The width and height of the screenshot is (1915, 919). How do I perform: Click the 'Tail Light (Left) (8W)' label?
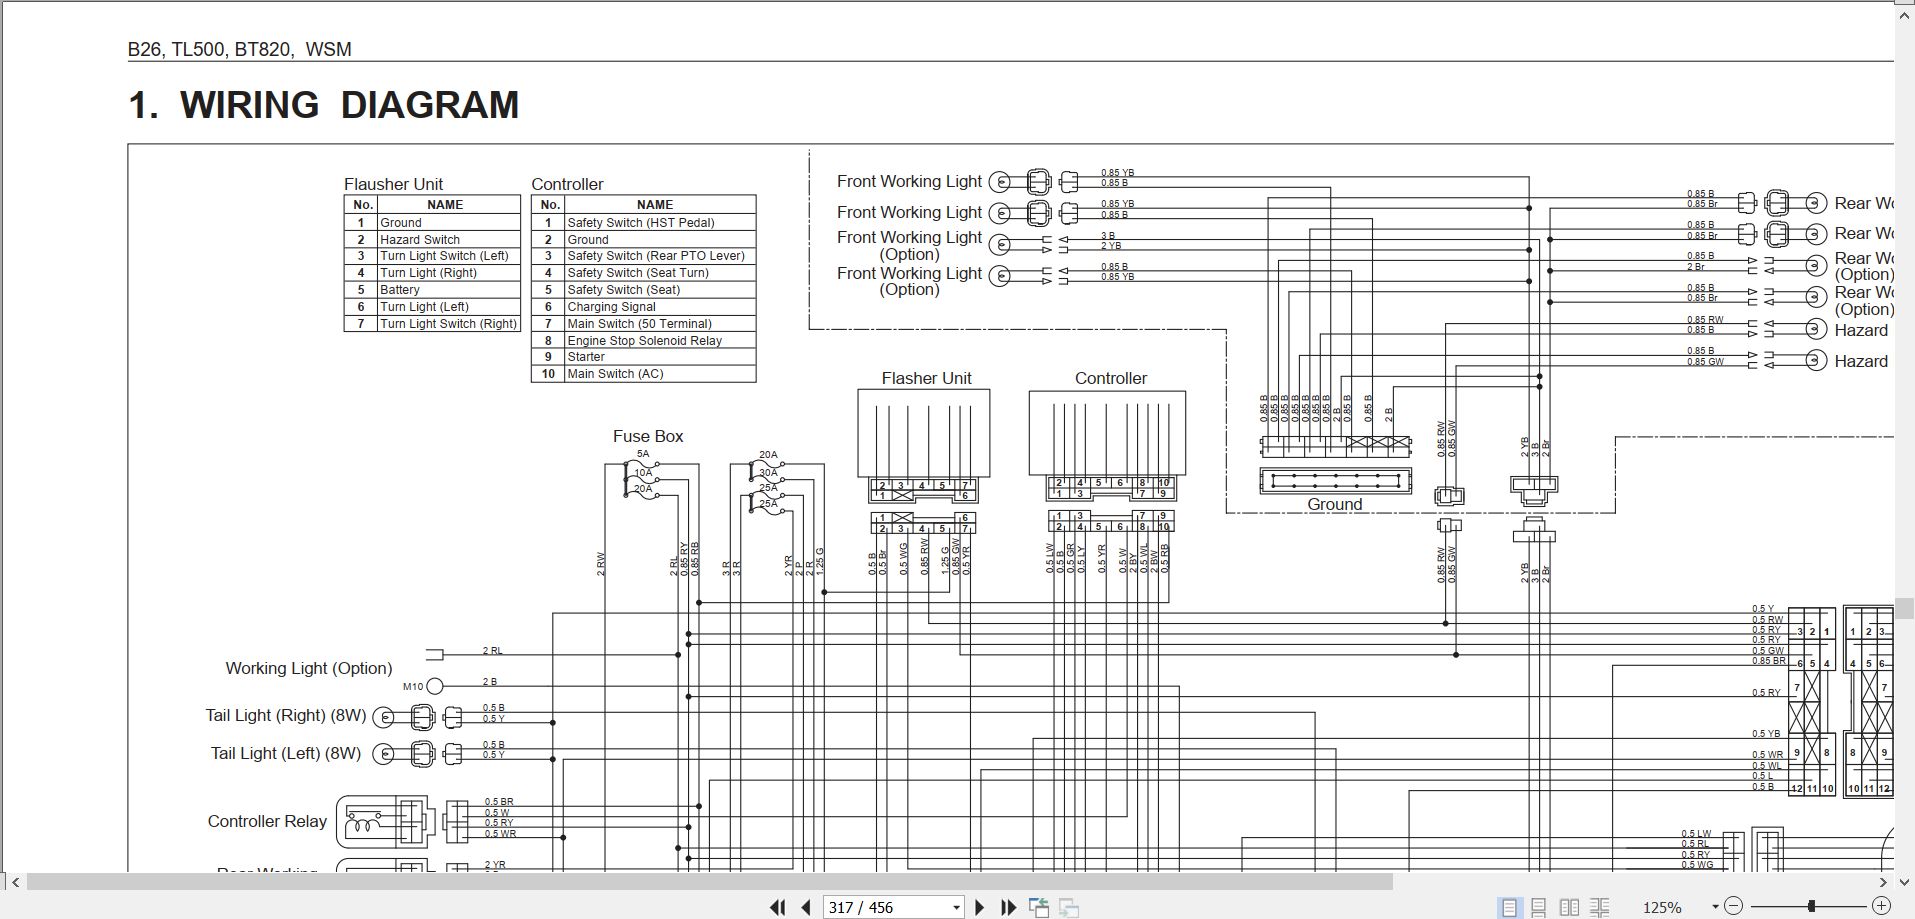(286, 753)
